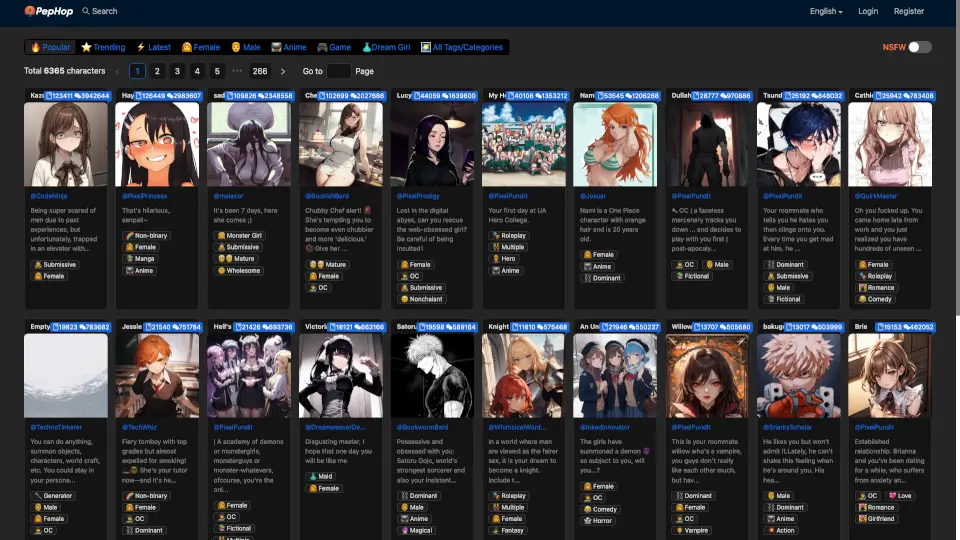This screenshot has width=960, height=540.
Task: Click the Vampire tag on Willow's card
Action: click(x=697, y=530)
